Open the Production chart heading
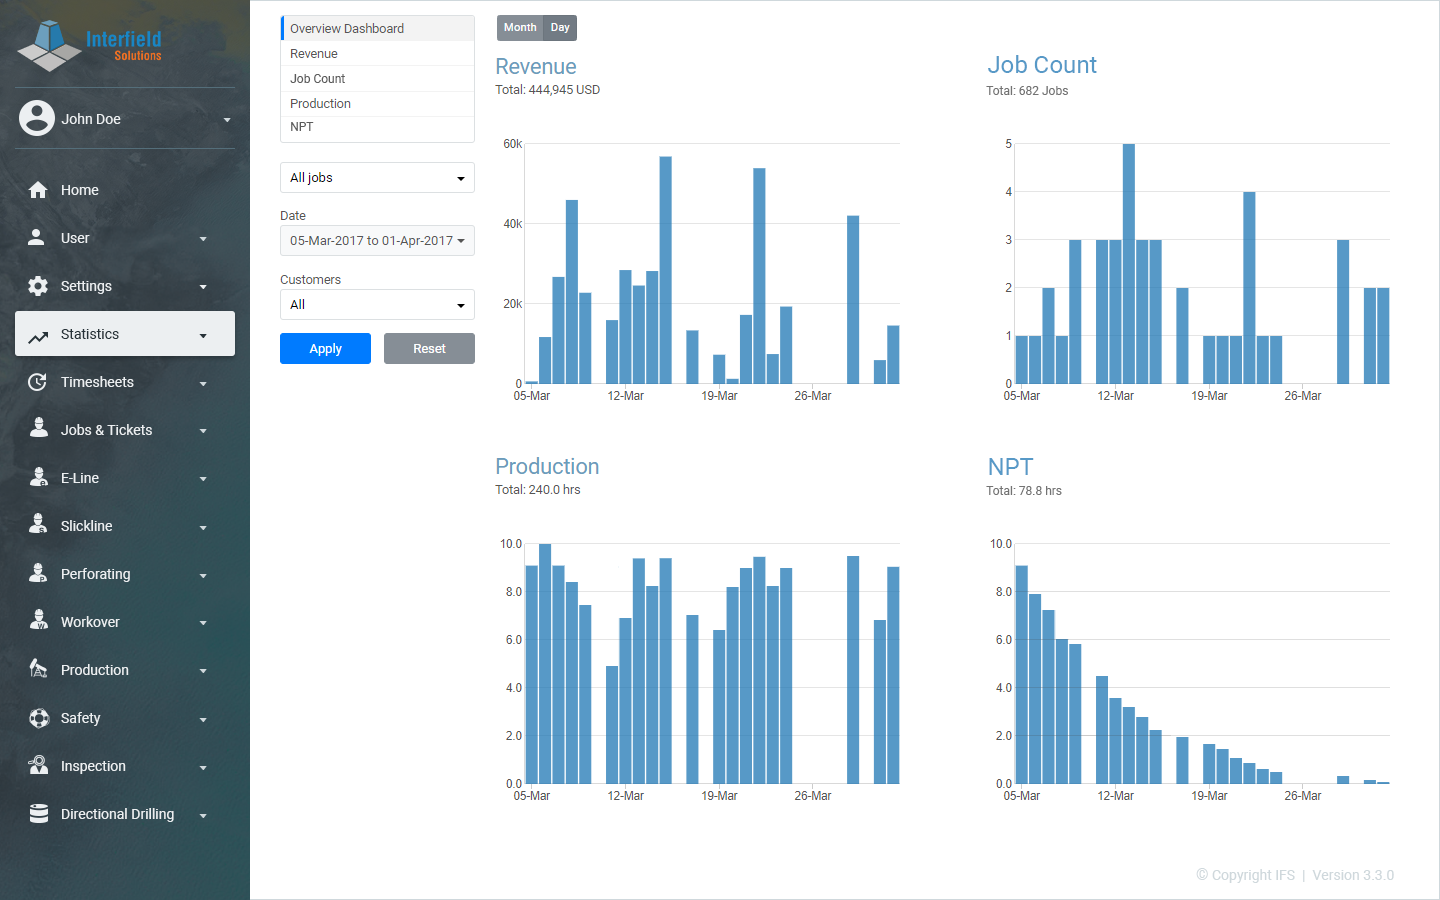 [x=547, y=467]
